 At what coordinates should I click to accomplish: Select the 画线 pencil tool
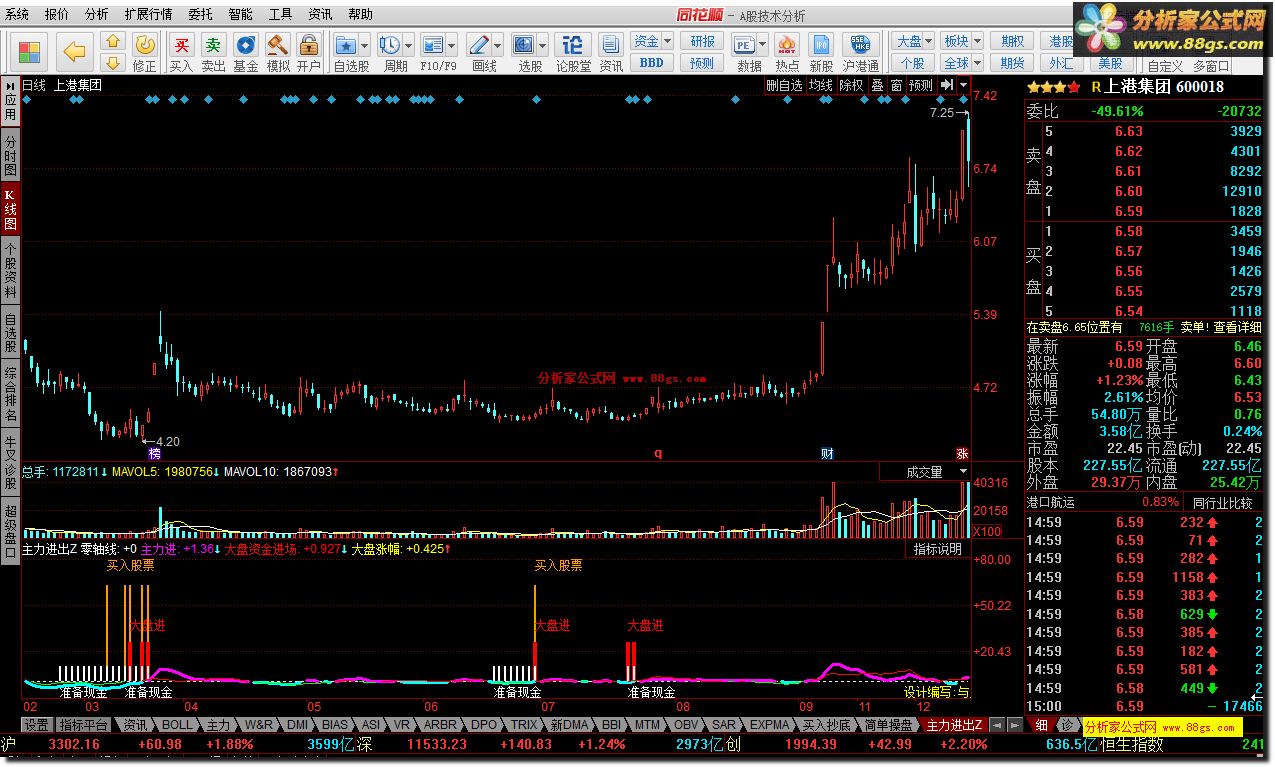point(479,45)
